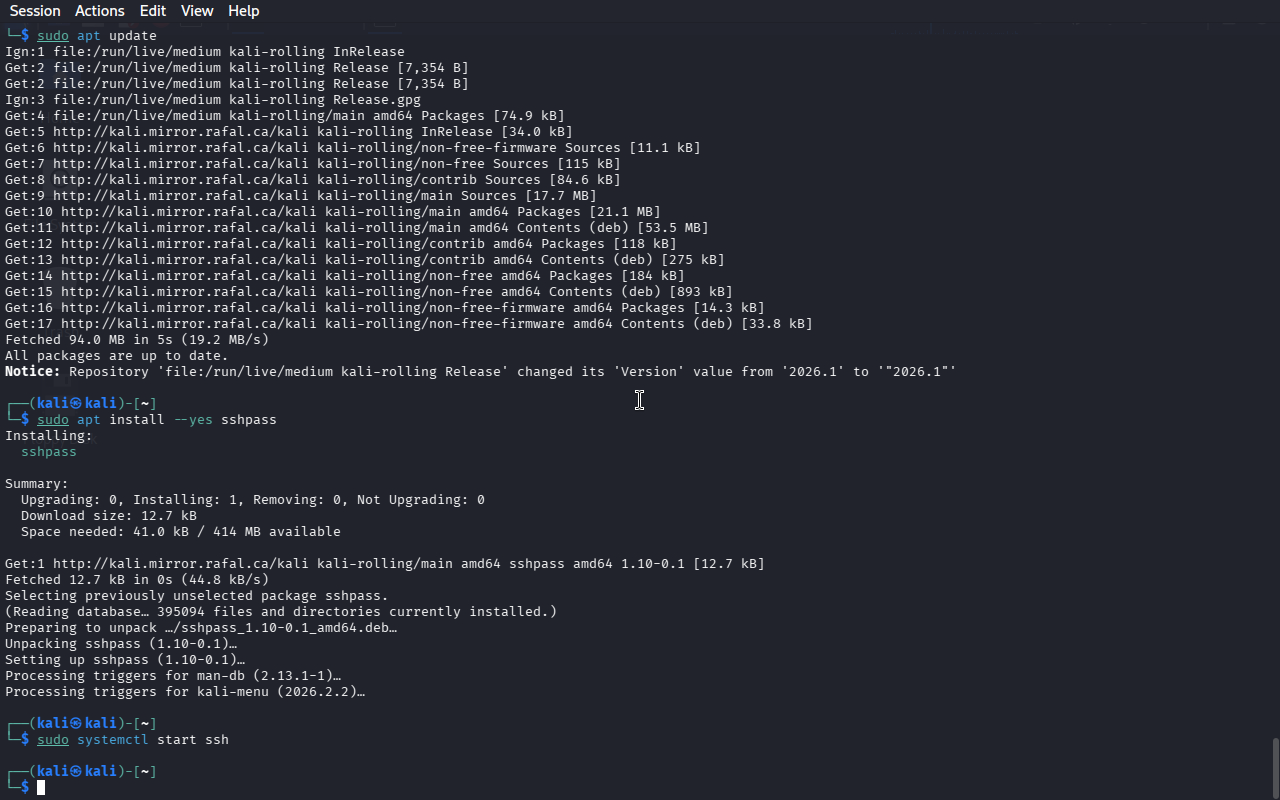Screen dimensions: 1280x800
Task: Click the --yes flag in the install command
Action: click(x=193, y=420)
